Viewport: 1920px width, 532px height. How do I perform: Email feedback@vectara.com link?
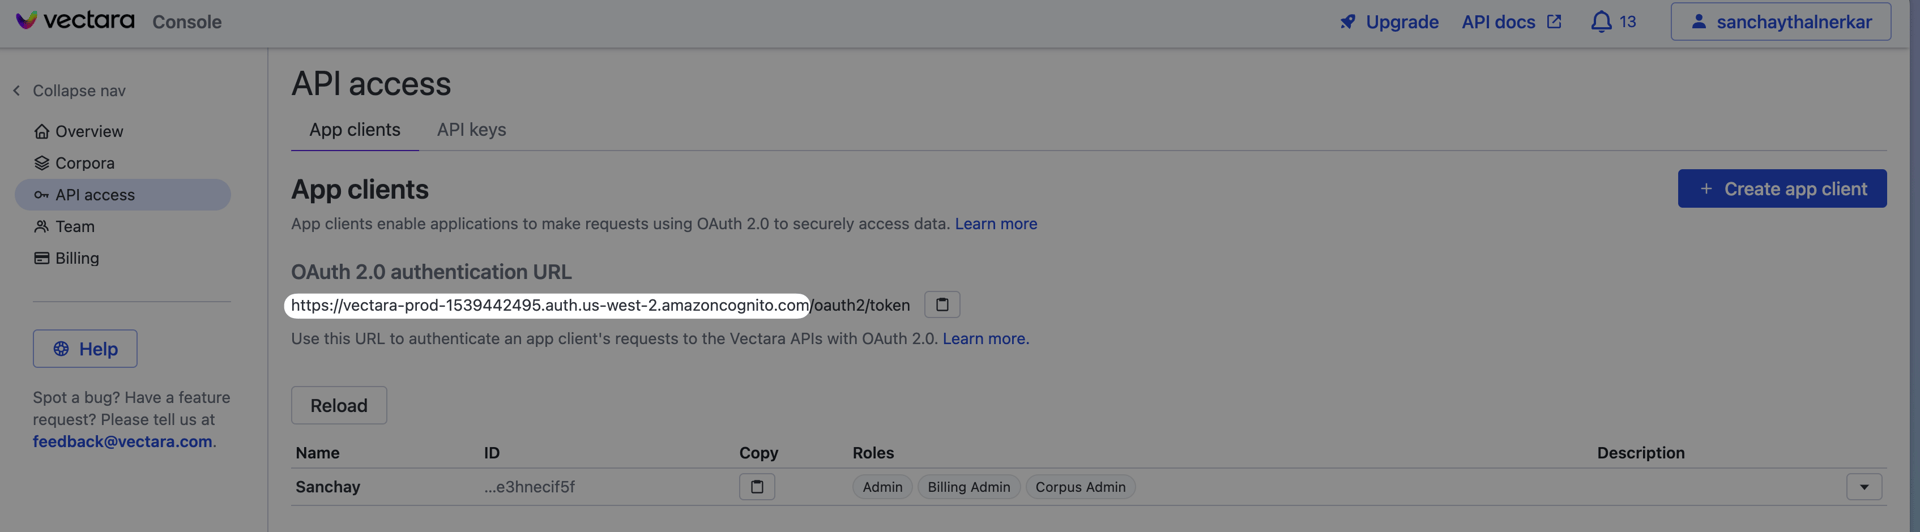[122, 442]
